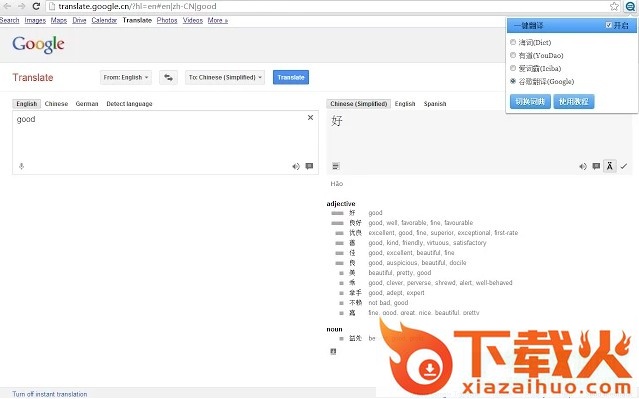Screen dimensions: 639x399
Task: Select the English target language tab
Action: pyautogui.click(x=405, y=104)
